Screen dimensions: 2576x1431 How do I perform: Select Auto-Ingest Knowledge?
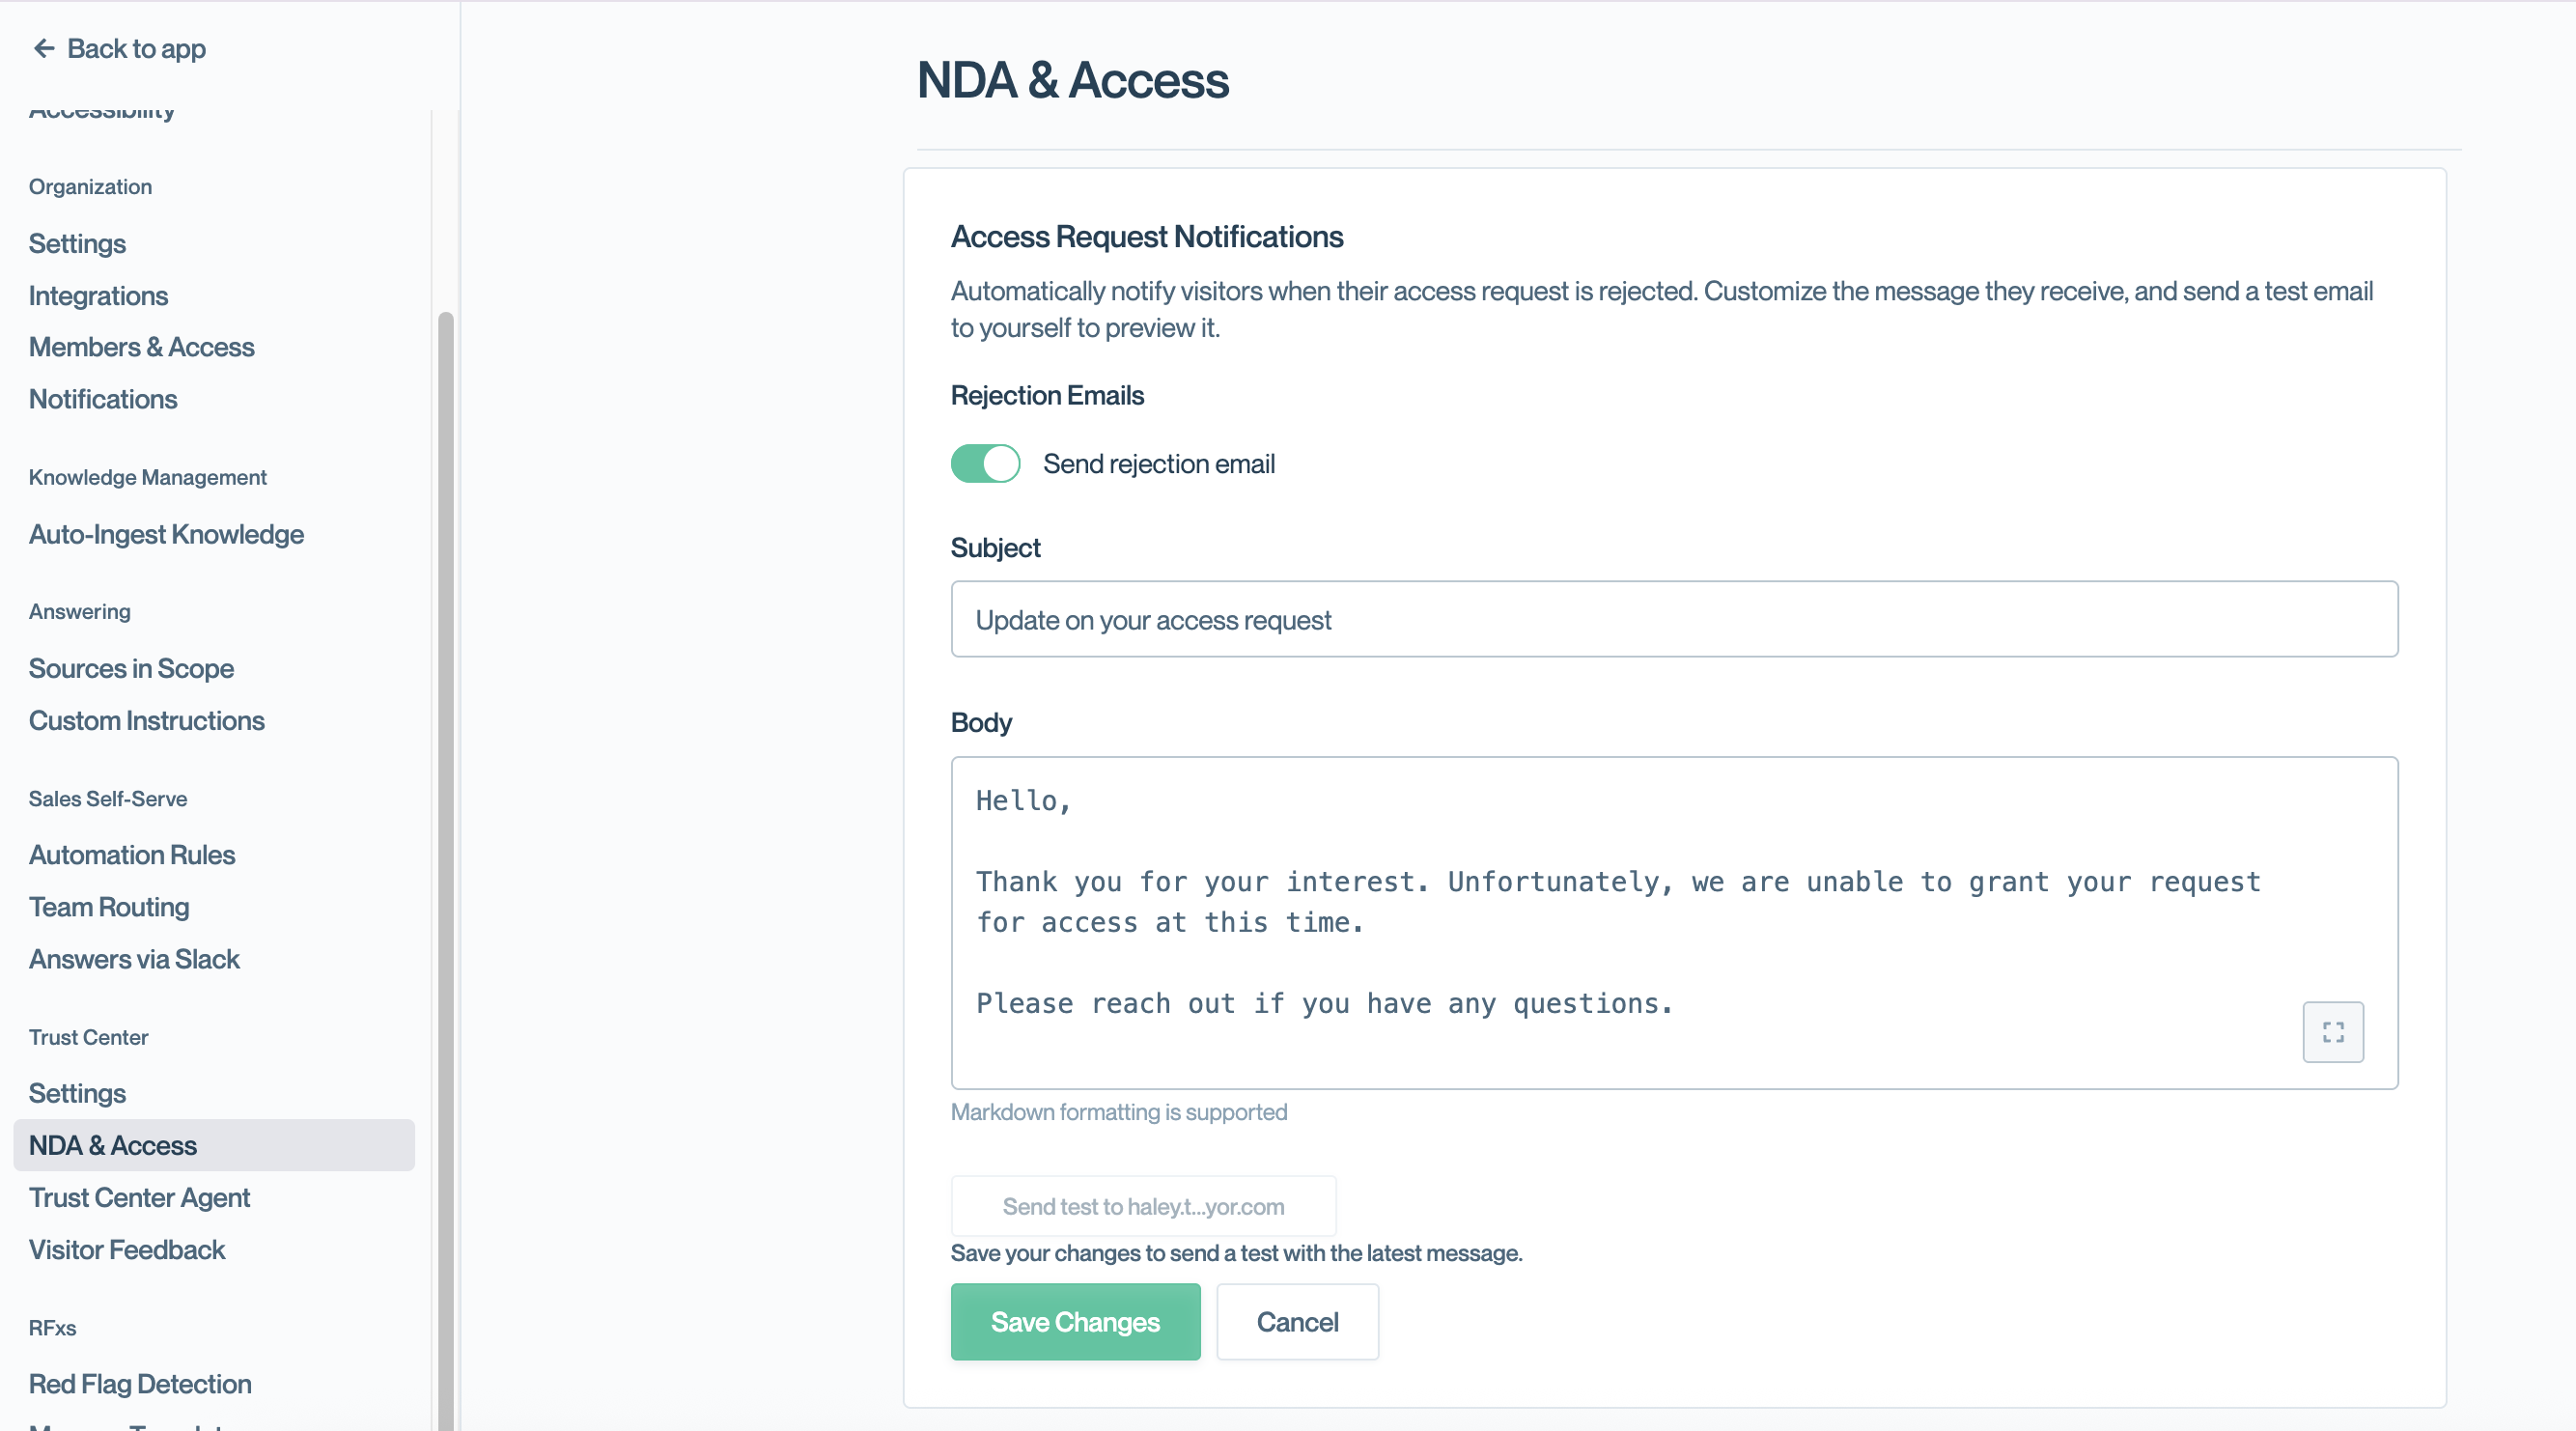(x=166, y=534)
